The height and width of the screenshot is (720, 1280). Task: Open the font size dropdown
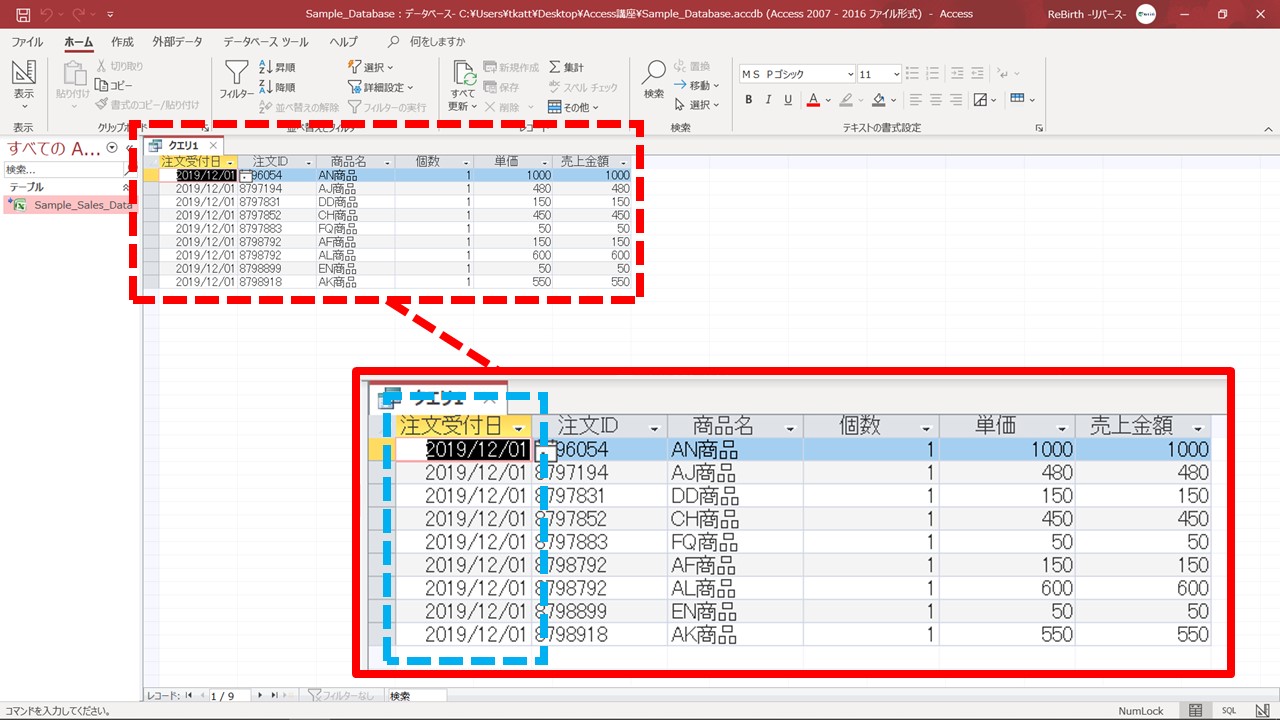894,74
